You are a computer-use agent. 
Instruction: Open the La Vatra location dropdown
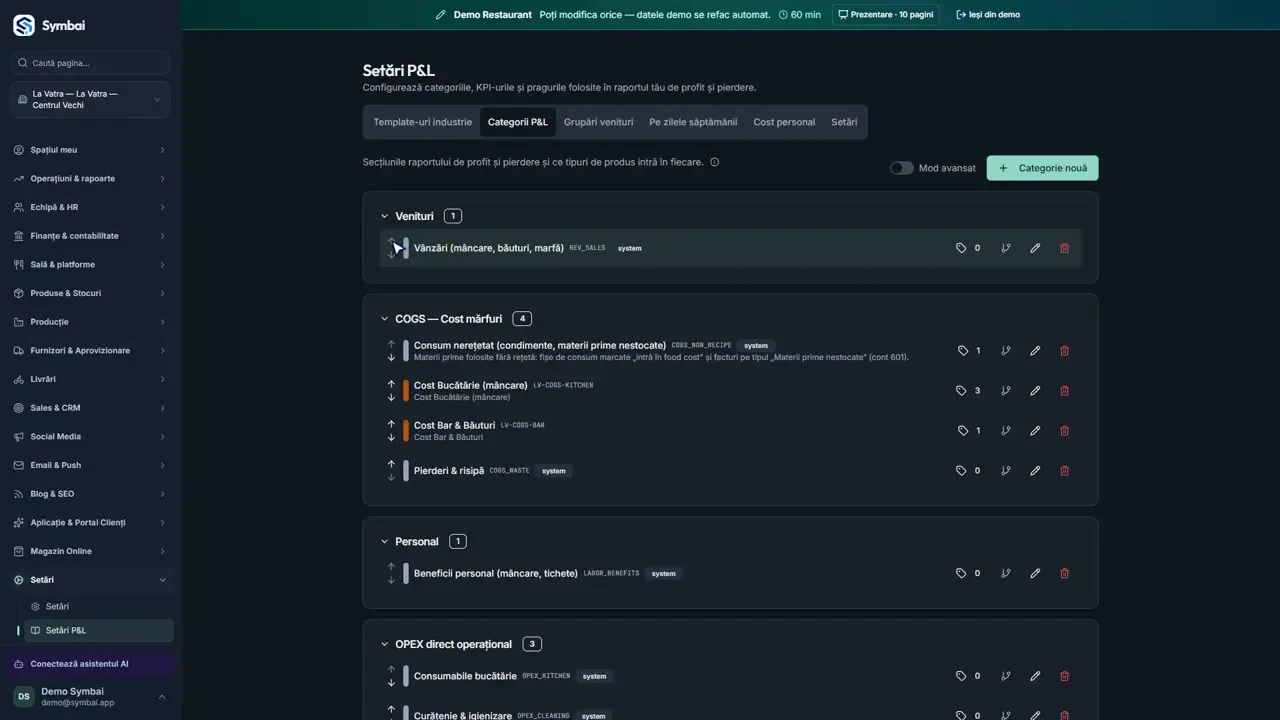(90, 100)
